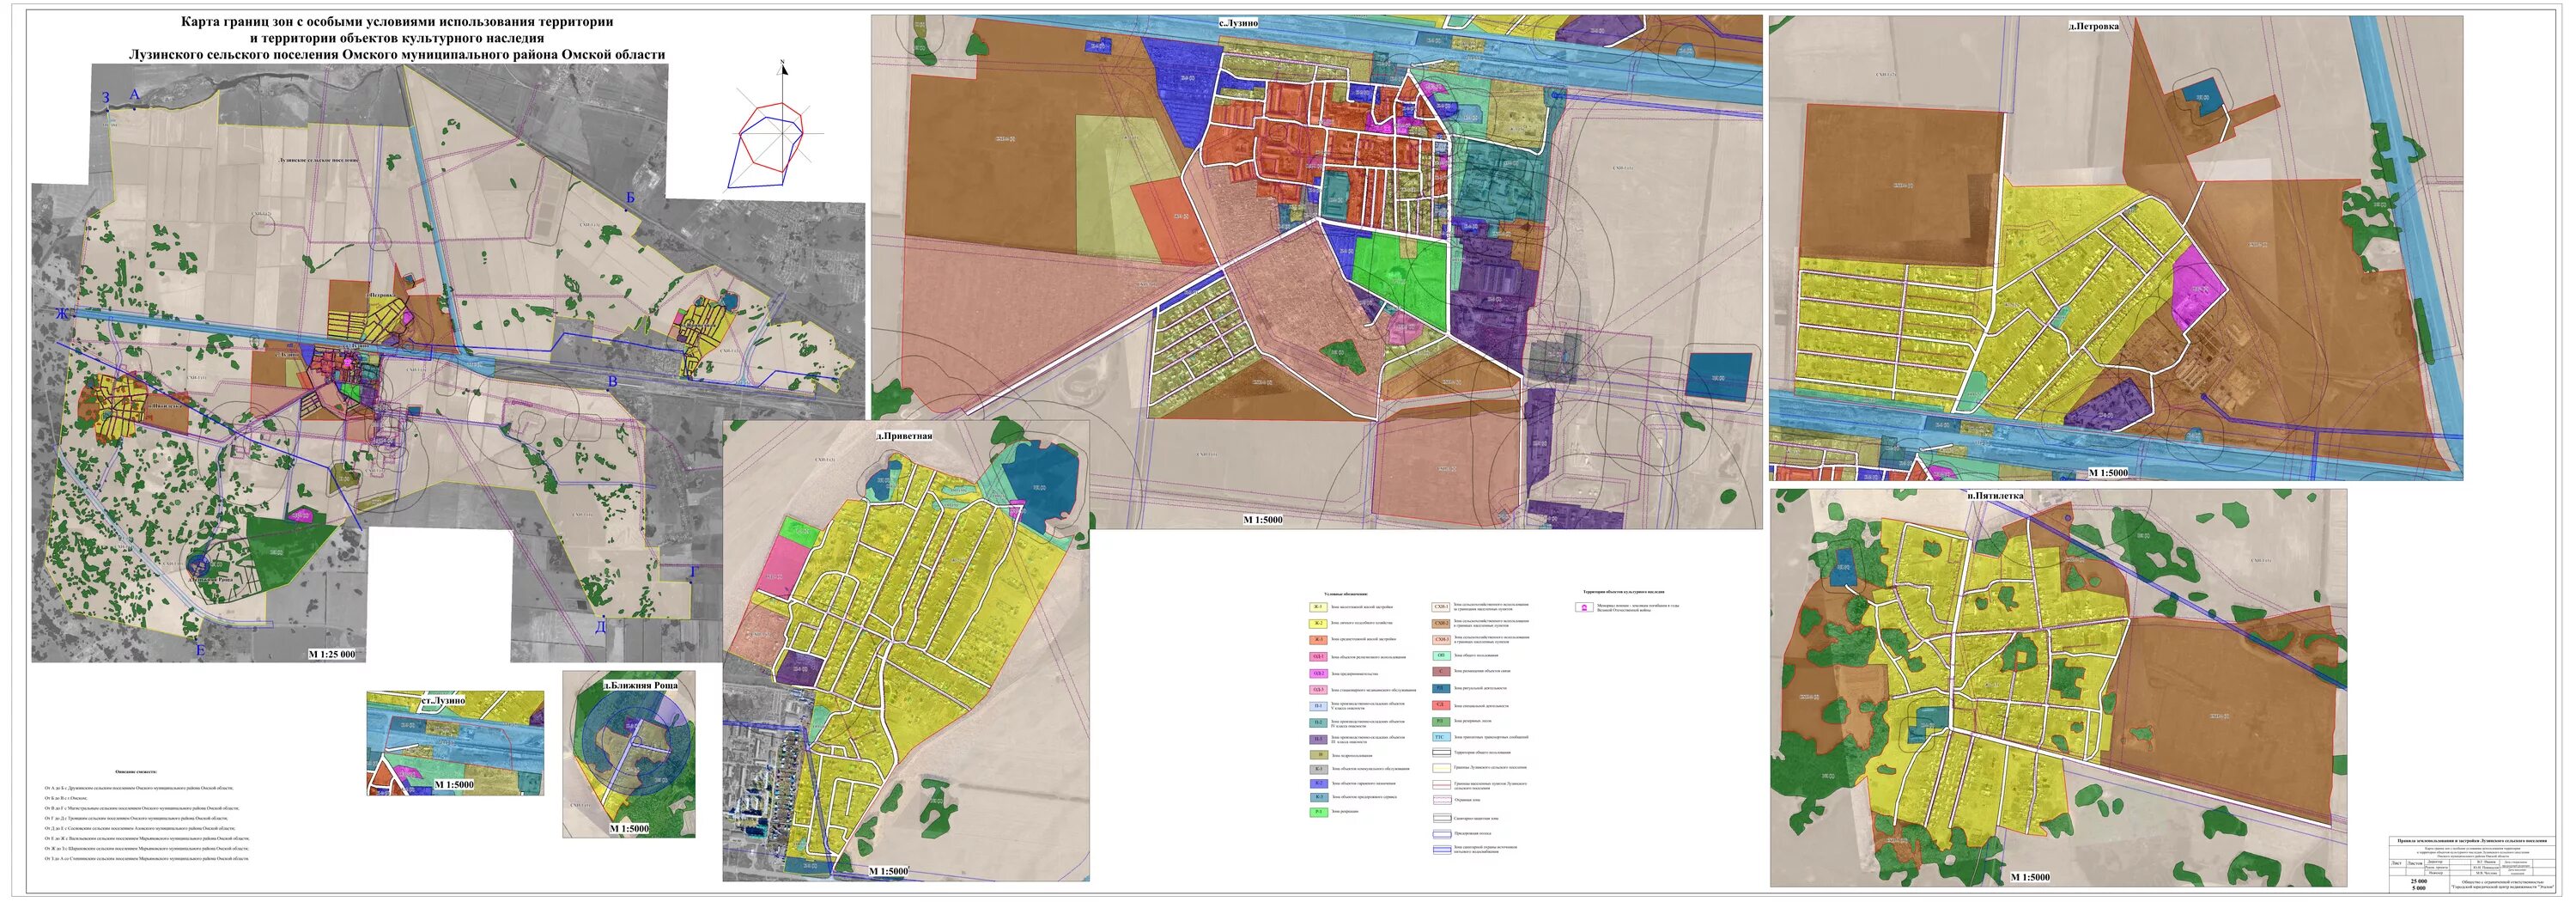Viewport: 2576px width, 902px height.
Task: Click the 'д.Ближняя Роща' inset label
Action: [x=641, y=686]
